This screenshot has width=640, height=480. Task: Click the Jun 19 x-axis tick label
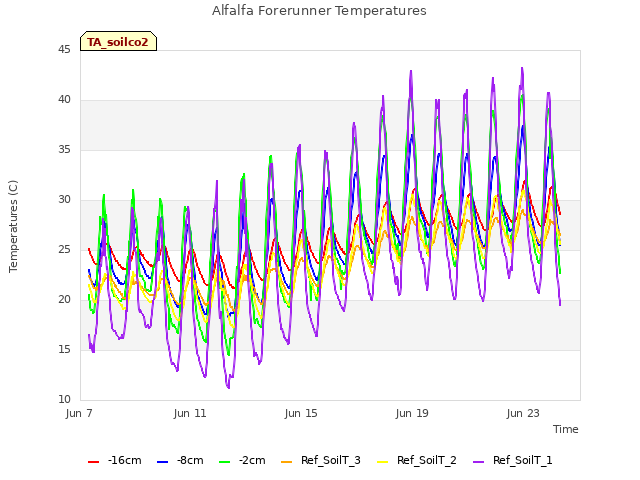coord(412,413)
